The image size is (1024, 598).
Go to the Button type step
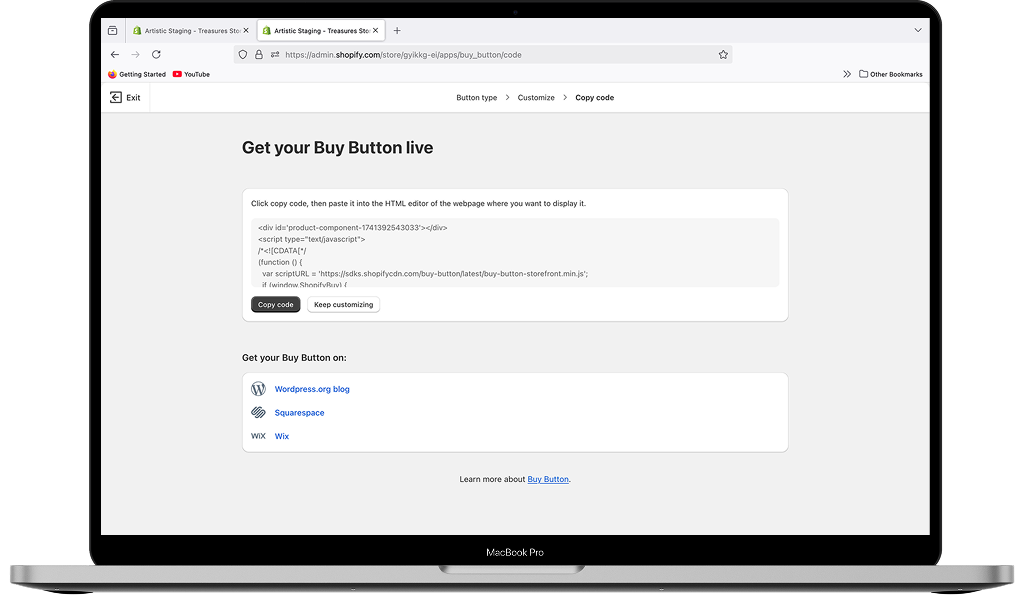pyautogui.click(x=477, y=98)
